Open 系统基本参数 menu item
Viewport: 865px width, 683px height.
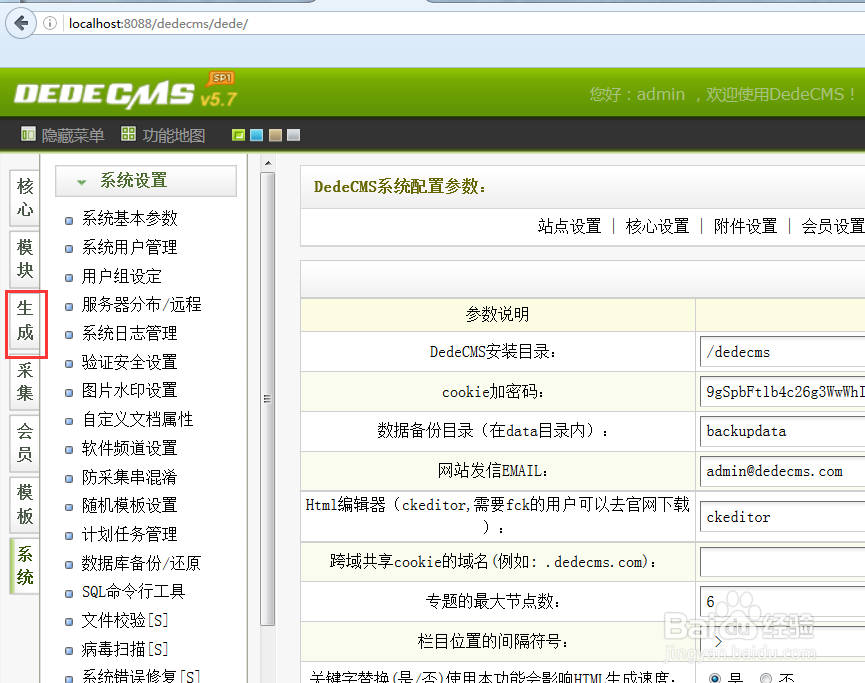click(x=130, y=218)
